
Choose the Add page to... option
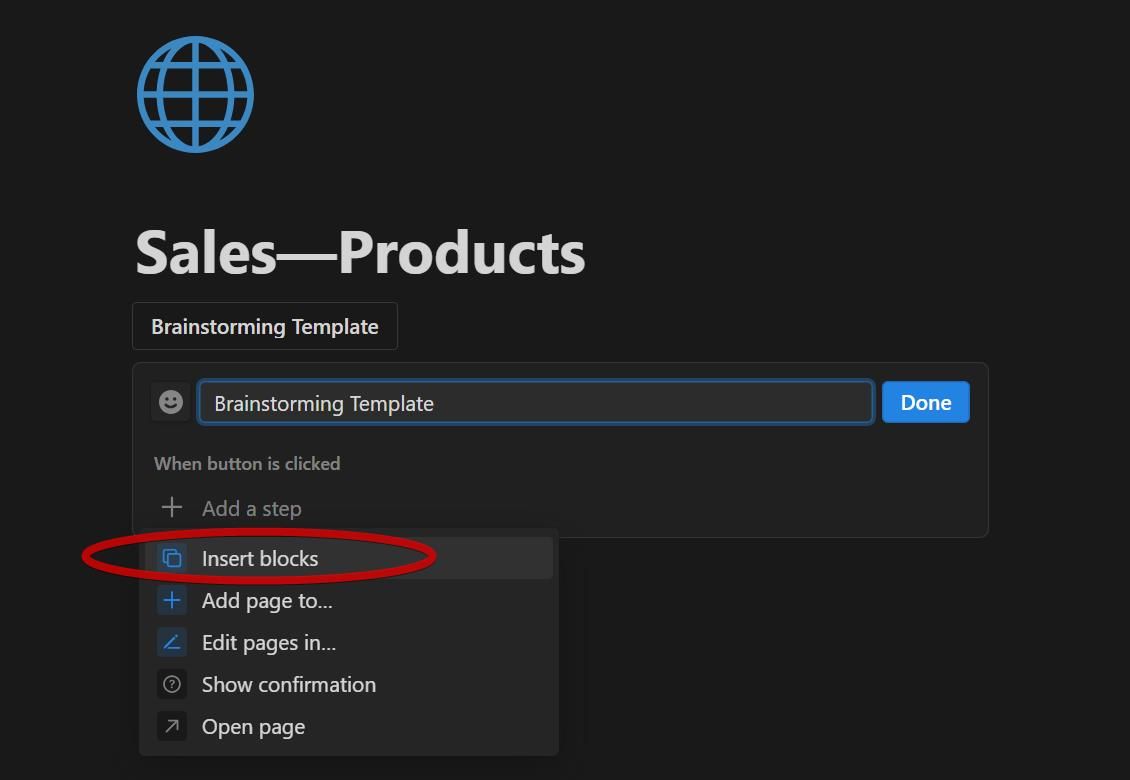pos(267,600)
